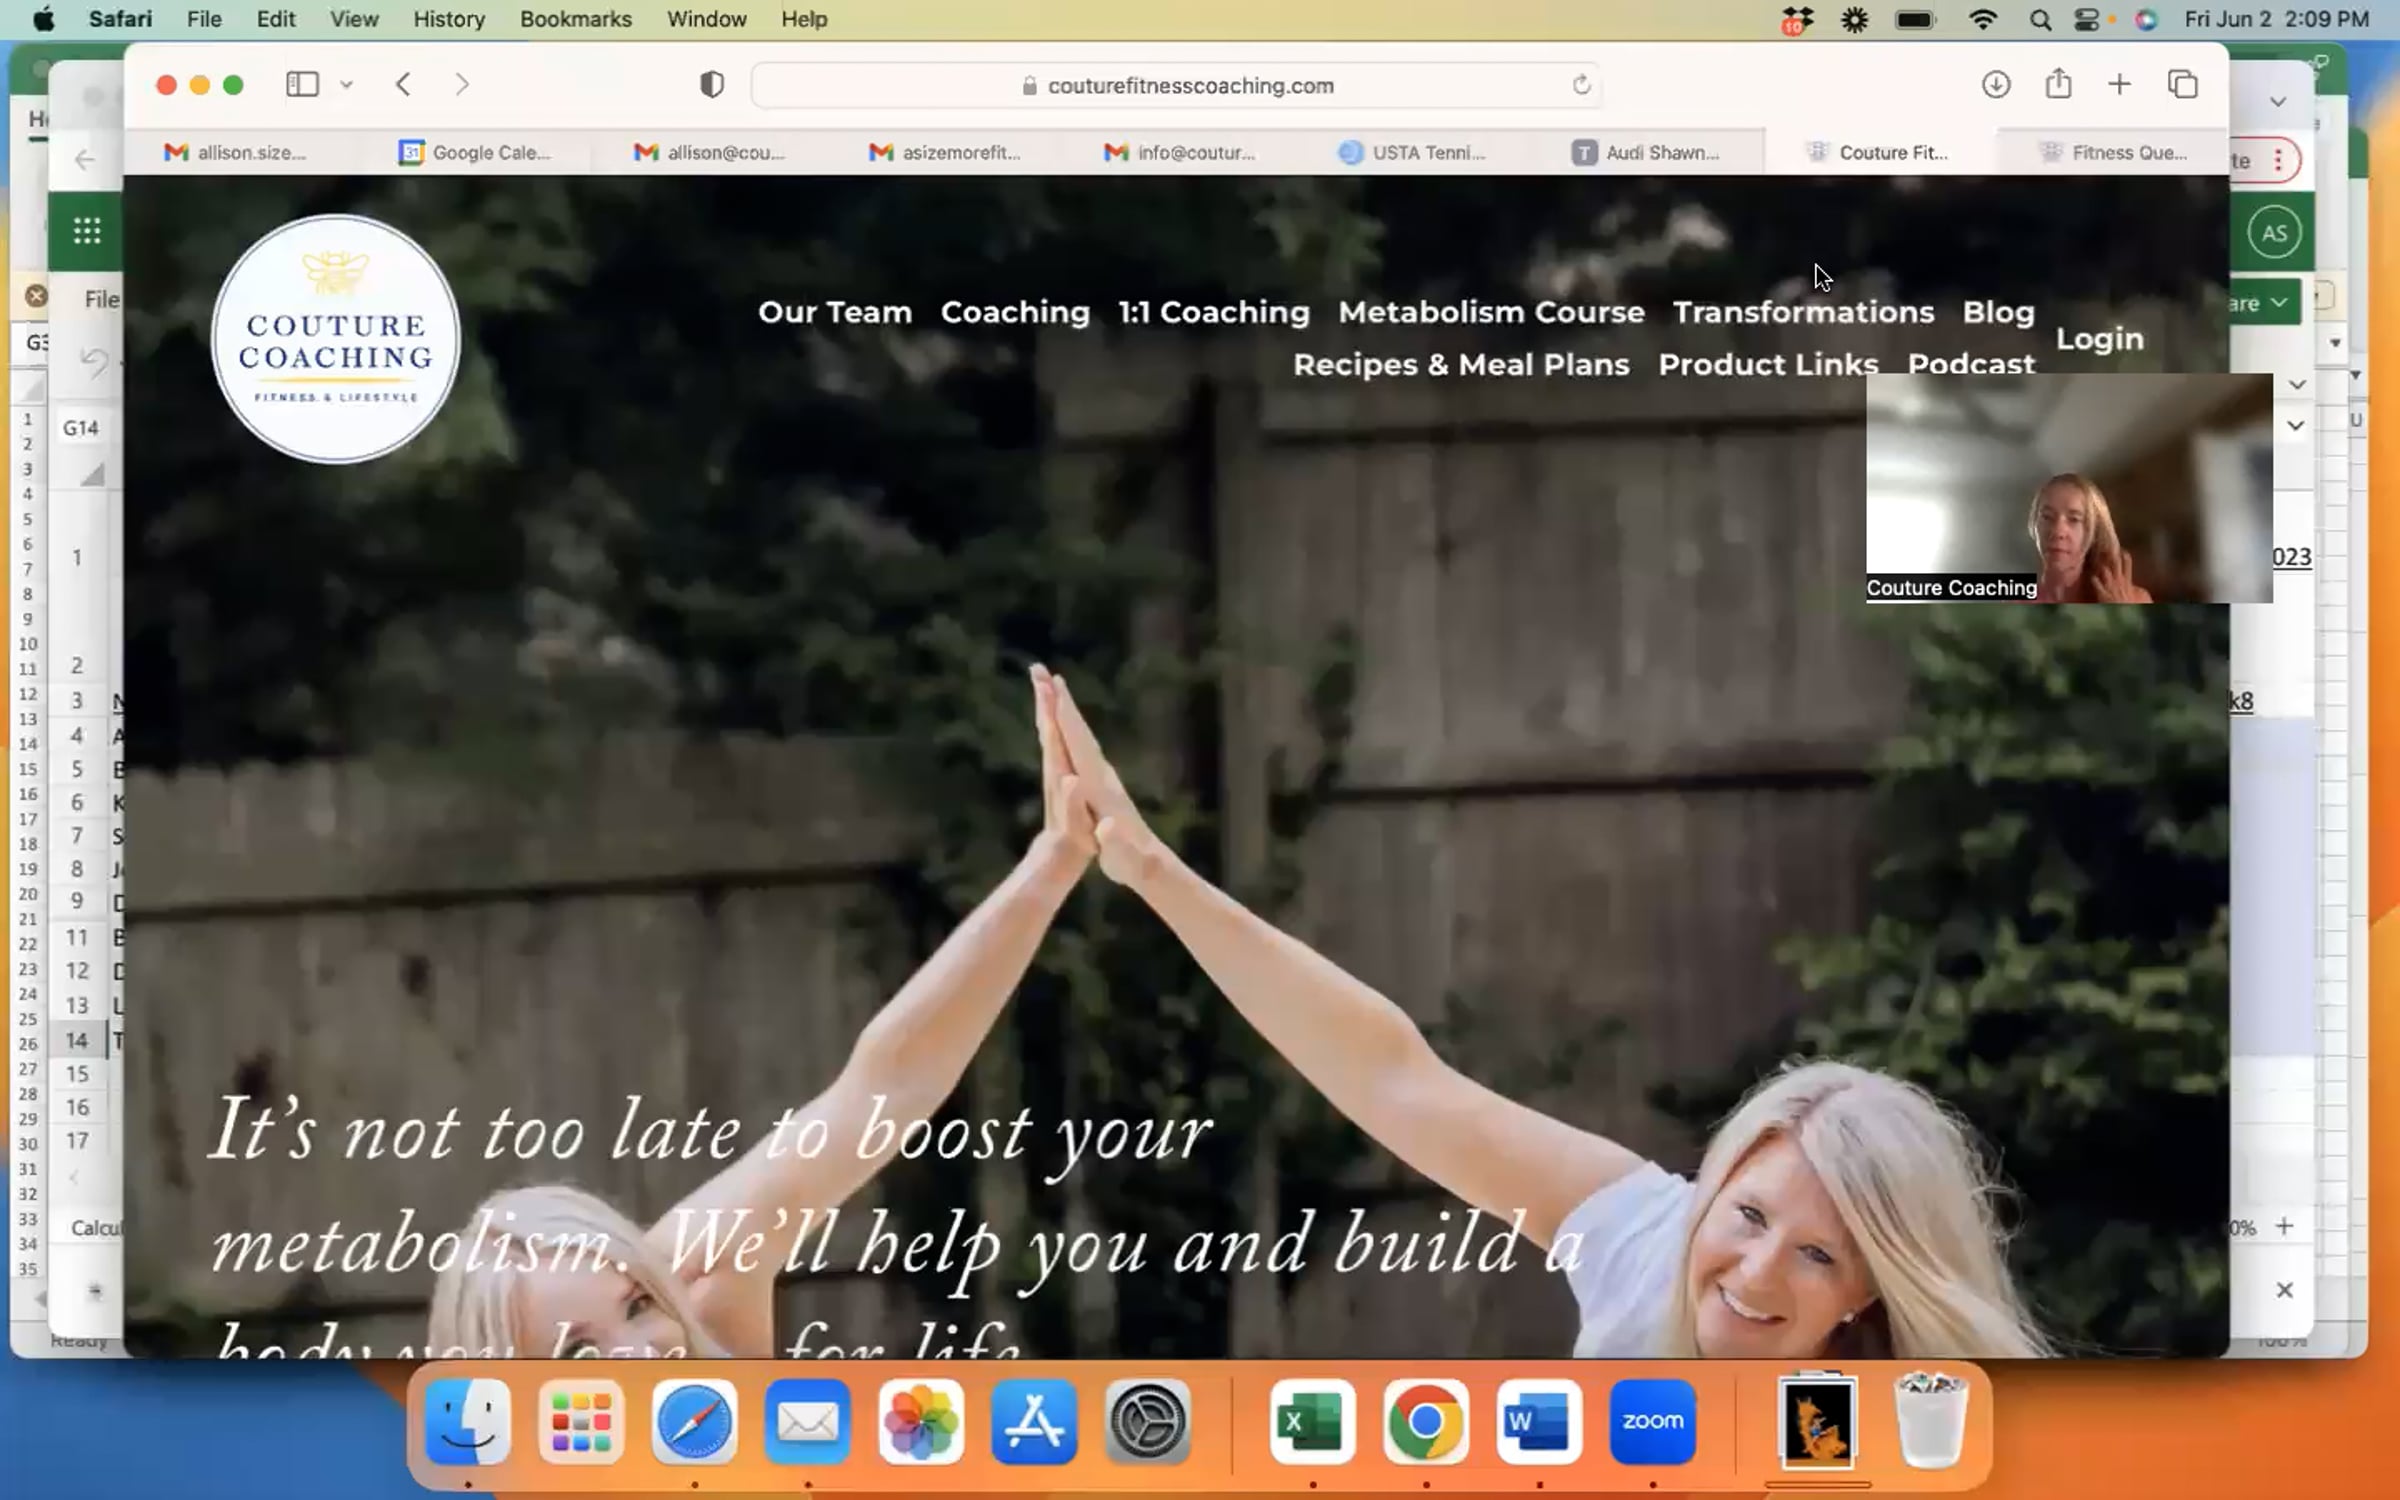The height and width of the screenshot is (1500, 2400).
Task: Open App Store from the Dock
Action: (1034, 1421)
